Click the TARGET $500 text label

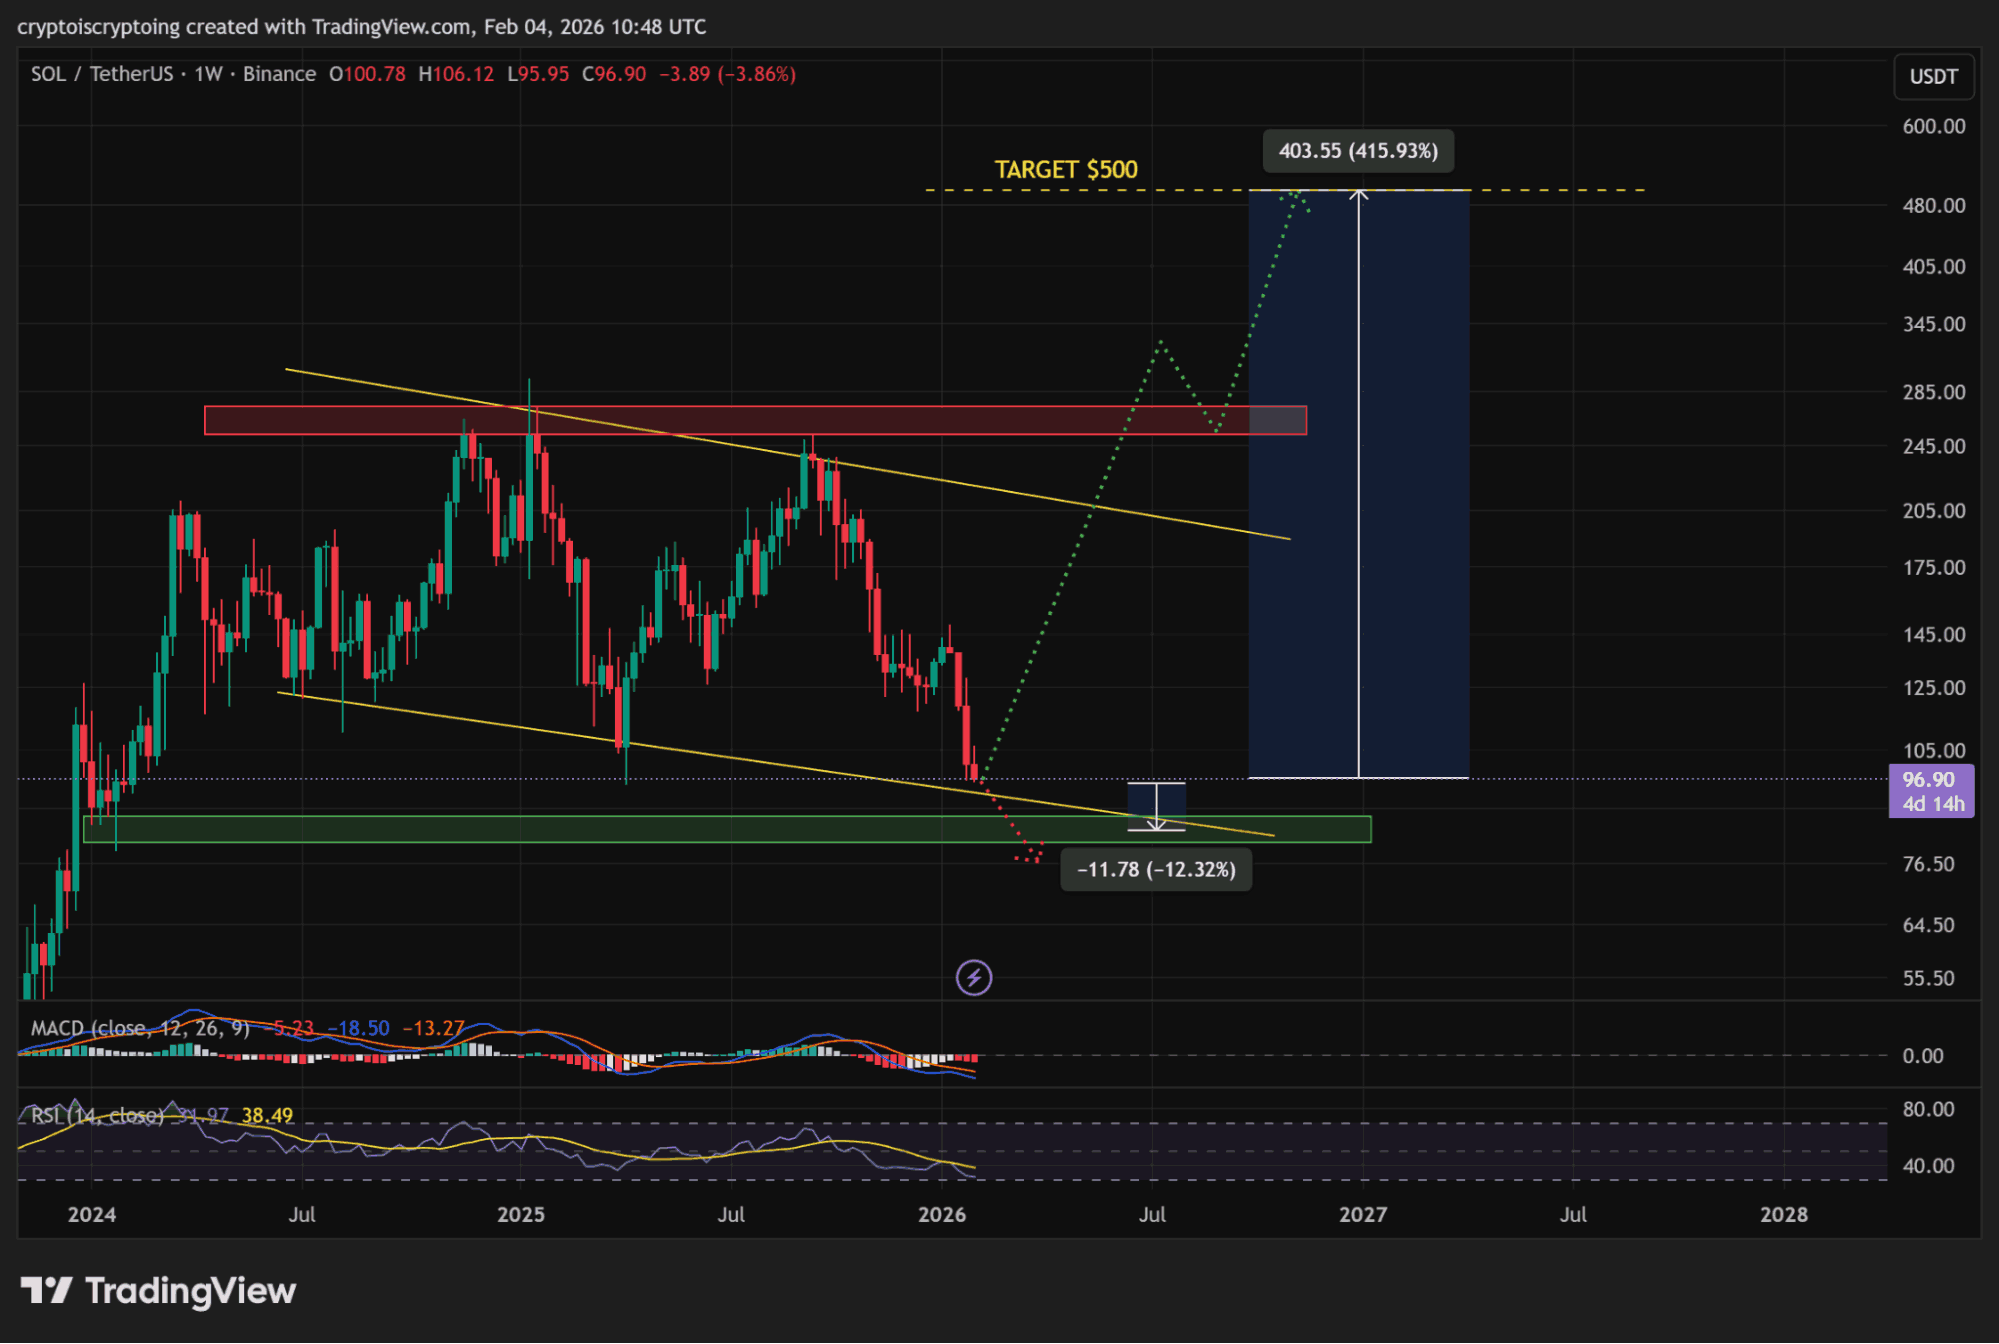(1065, 169)
